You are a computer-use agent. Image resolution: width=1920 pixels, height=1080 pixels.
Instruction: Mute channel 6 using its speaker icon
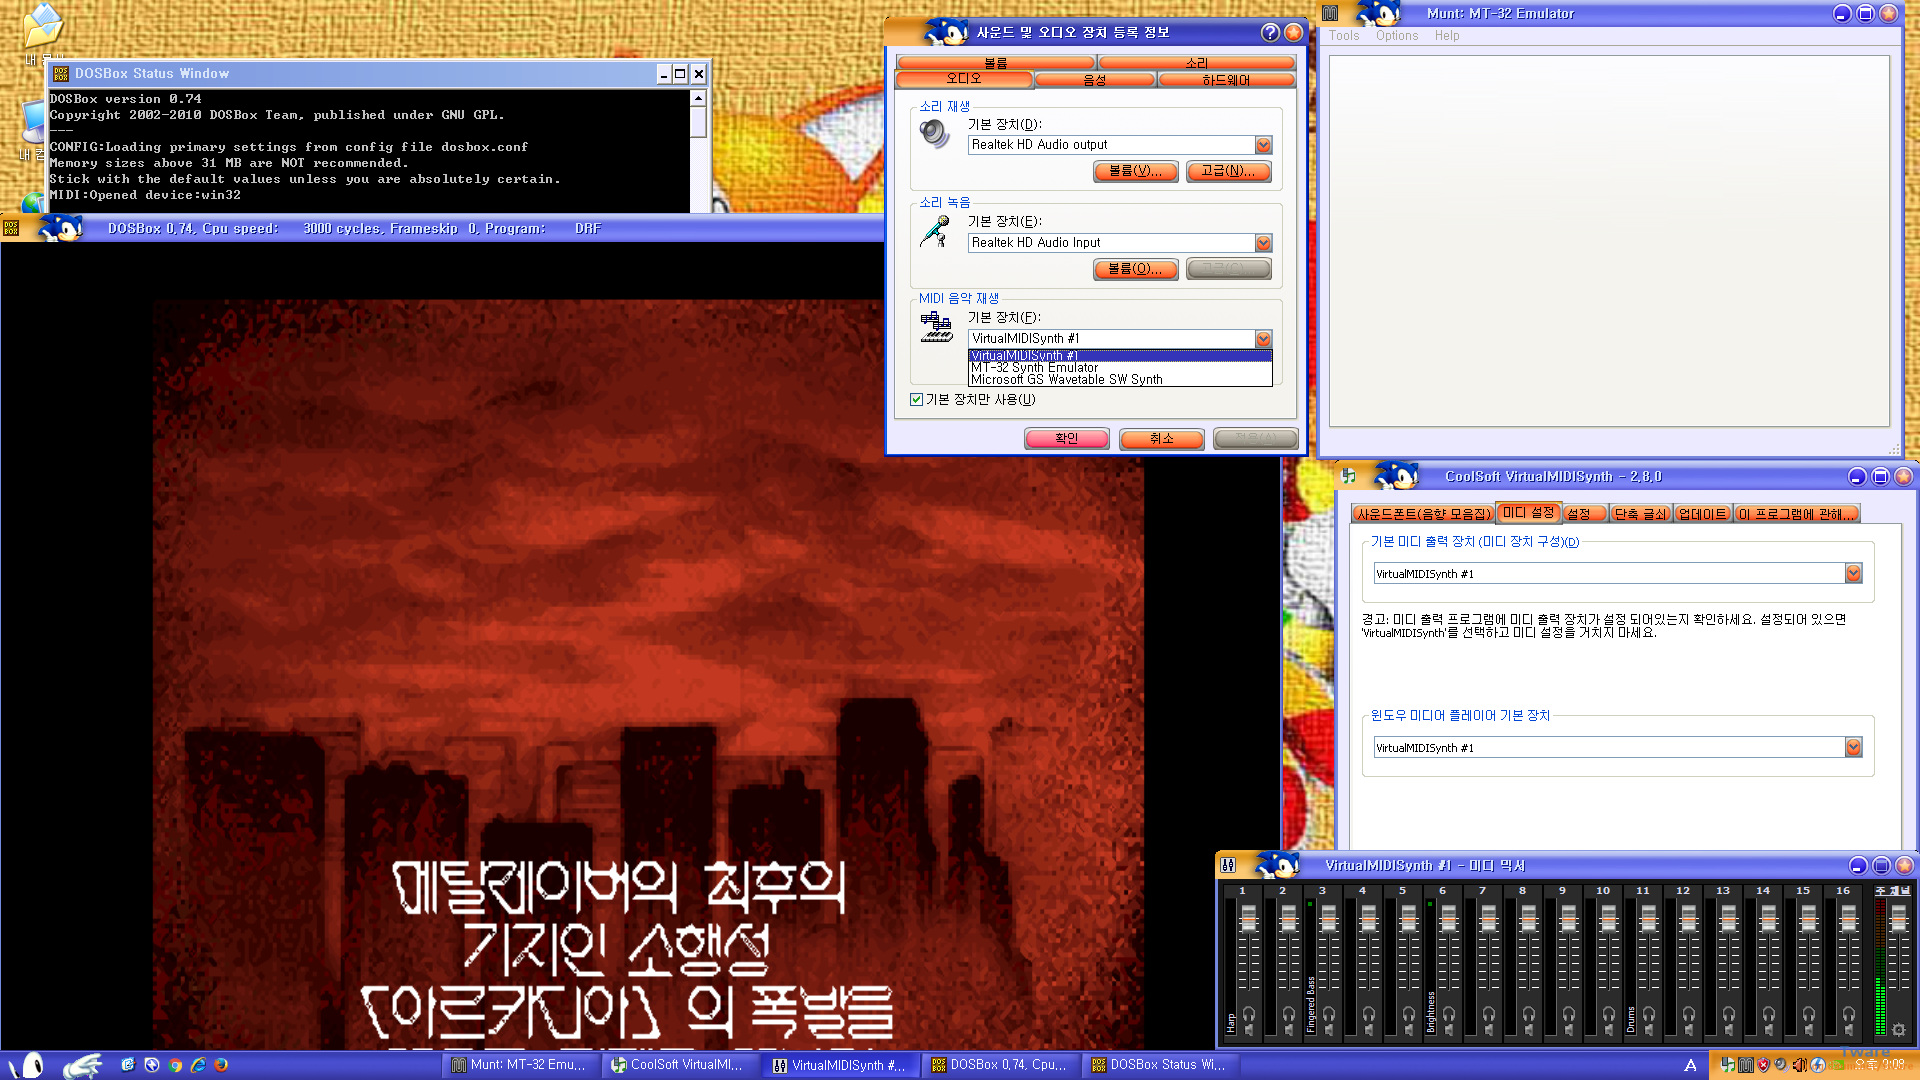pos(1449,1030)
